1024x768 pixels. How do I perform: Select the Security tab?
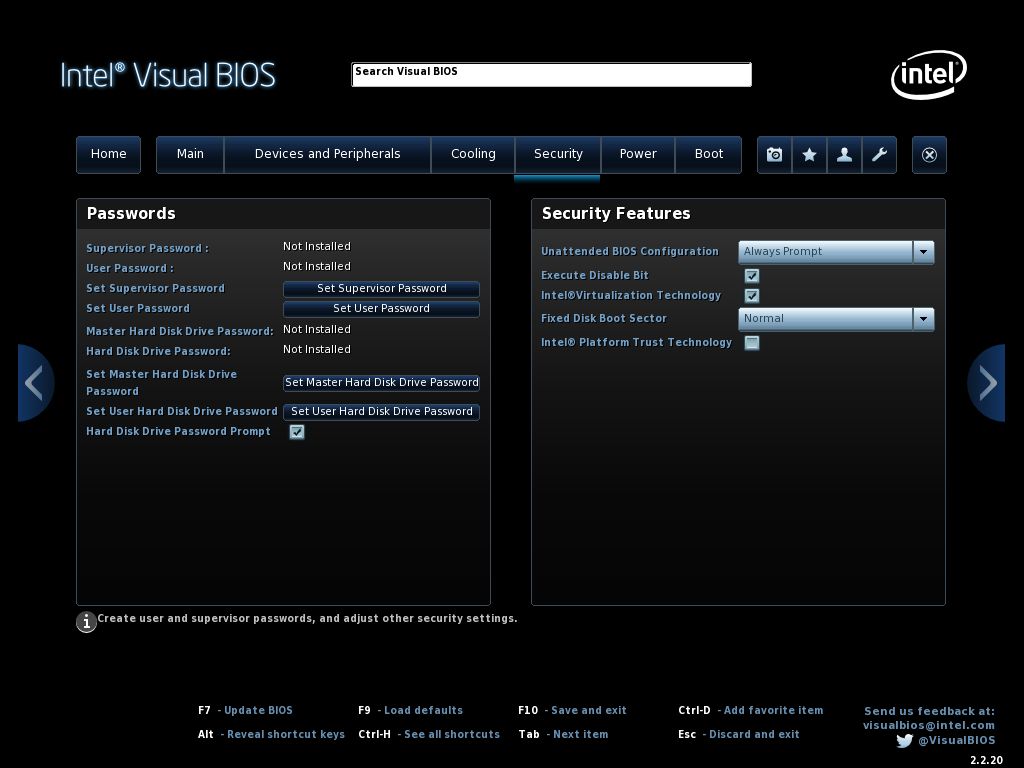pyautogui.click(x=558, y=155)
